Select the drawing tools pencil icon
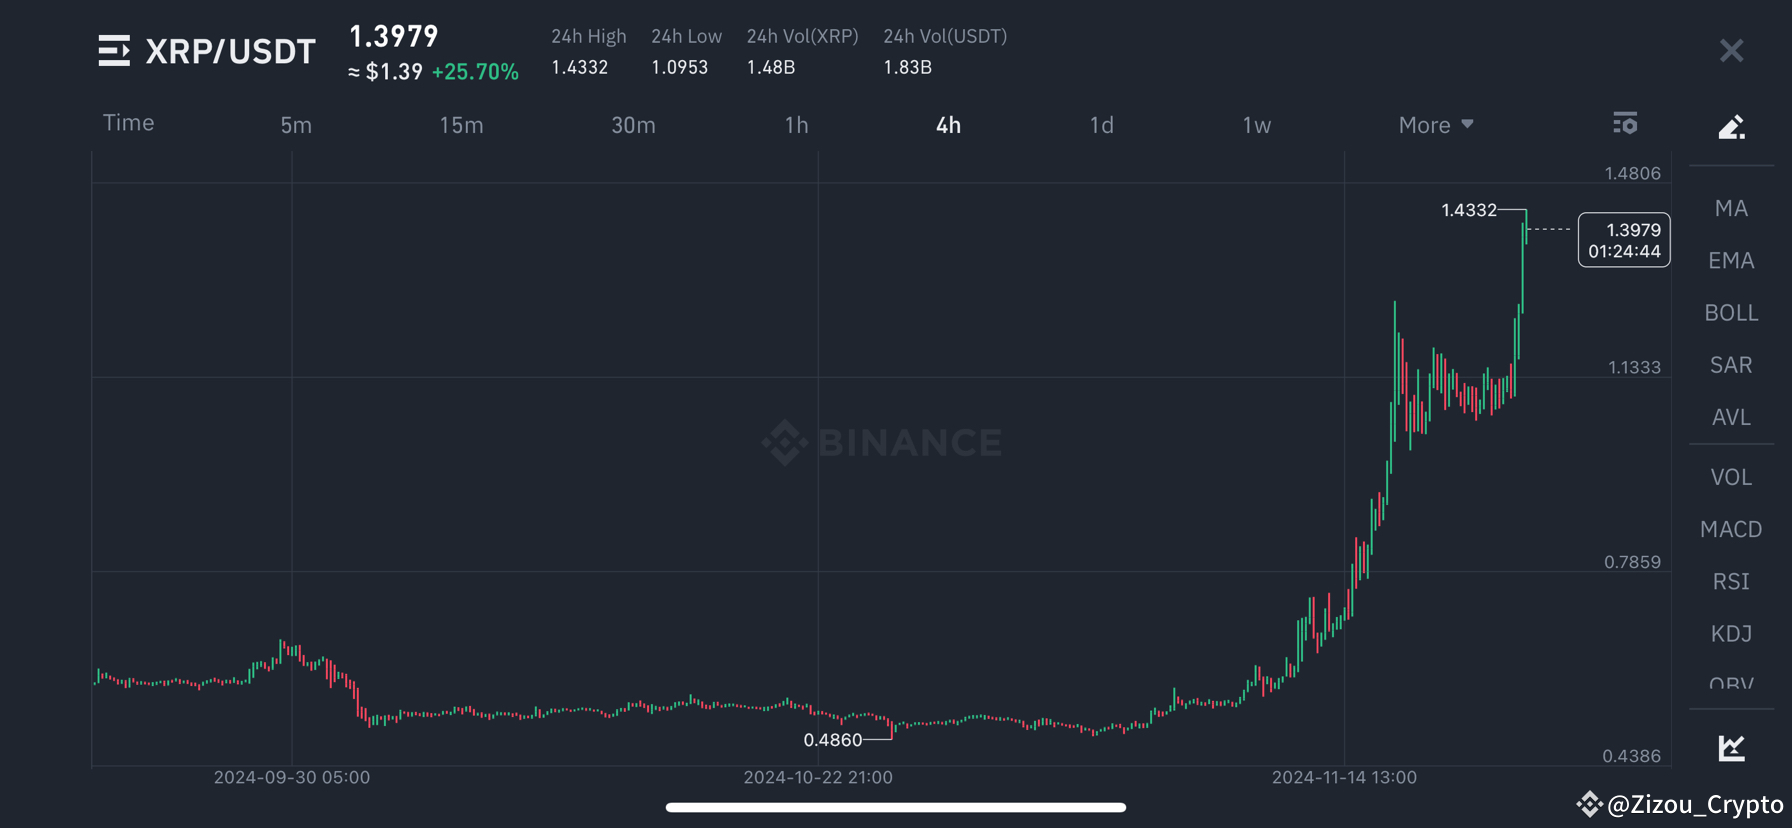Image resolution: width=1792 pixels, height=828 pixels. pyautogui.click(x=1732, y=126)
